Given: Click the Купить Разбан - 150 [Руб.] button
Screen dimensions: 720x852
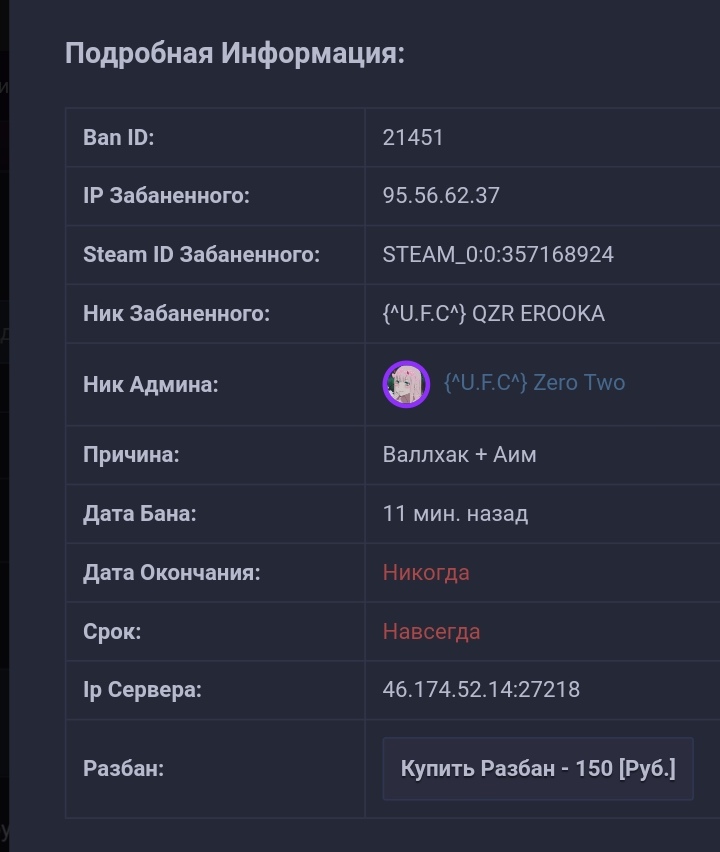Looking at the screenshot, I should (538, 768).
